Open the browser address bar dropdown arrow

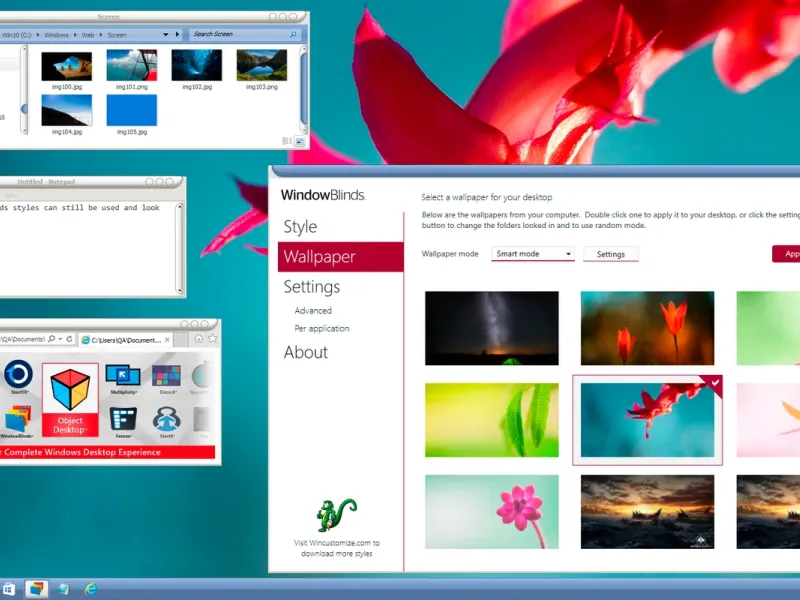[60, 339]
